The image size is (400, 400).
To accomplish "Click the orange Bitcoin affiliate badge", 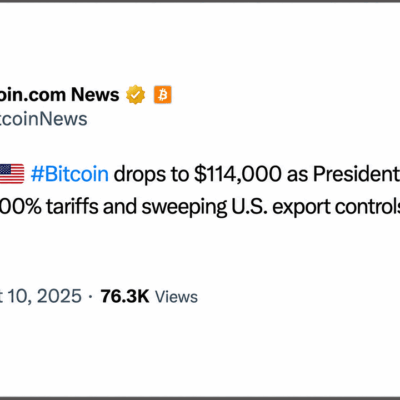I will tap(163, 95).
